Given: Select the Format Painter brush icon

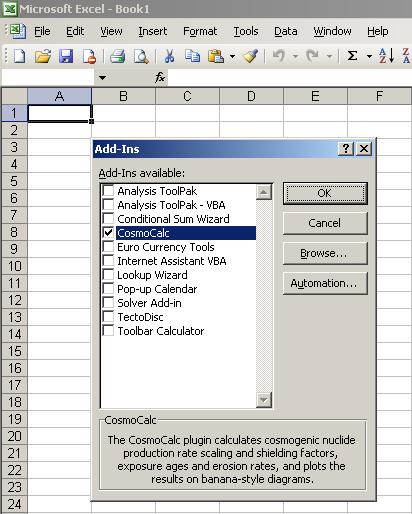Looking at the screenshot, I should tap(250, 56).
